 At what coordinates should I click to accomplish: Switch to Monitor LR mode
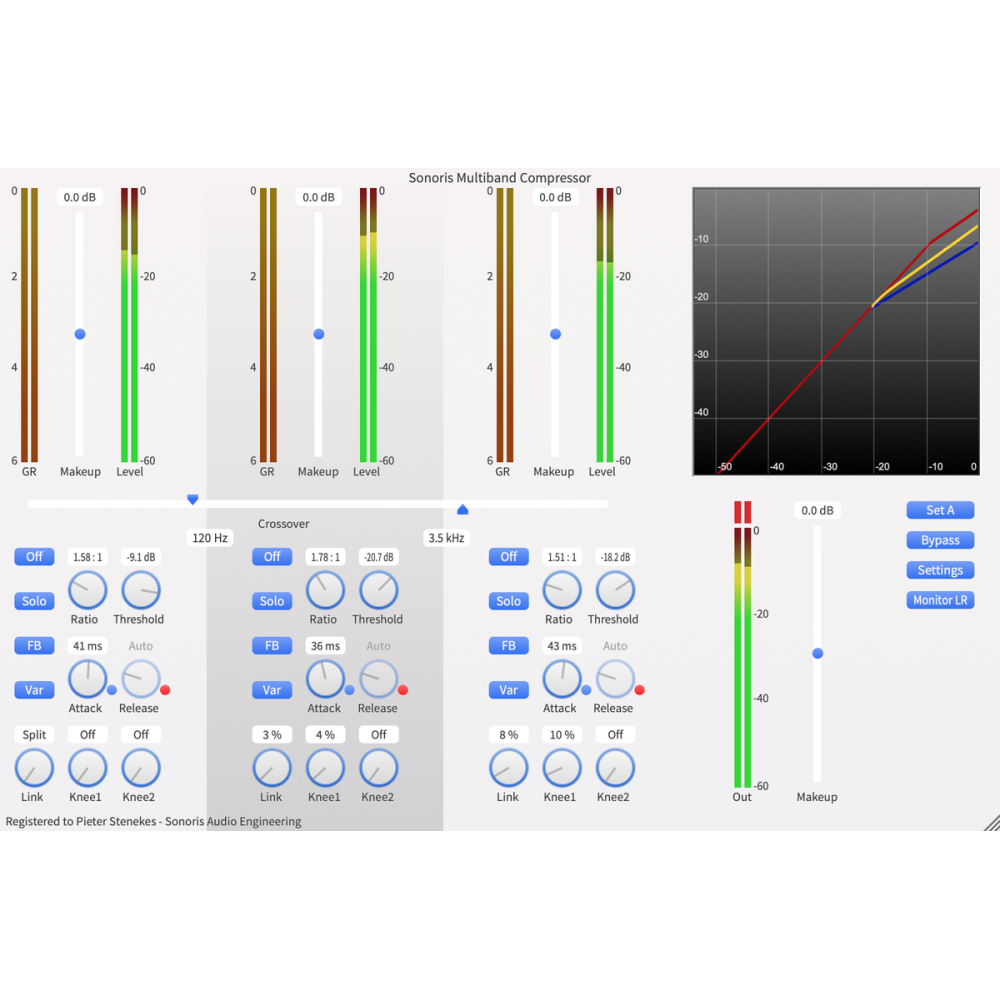939,600
